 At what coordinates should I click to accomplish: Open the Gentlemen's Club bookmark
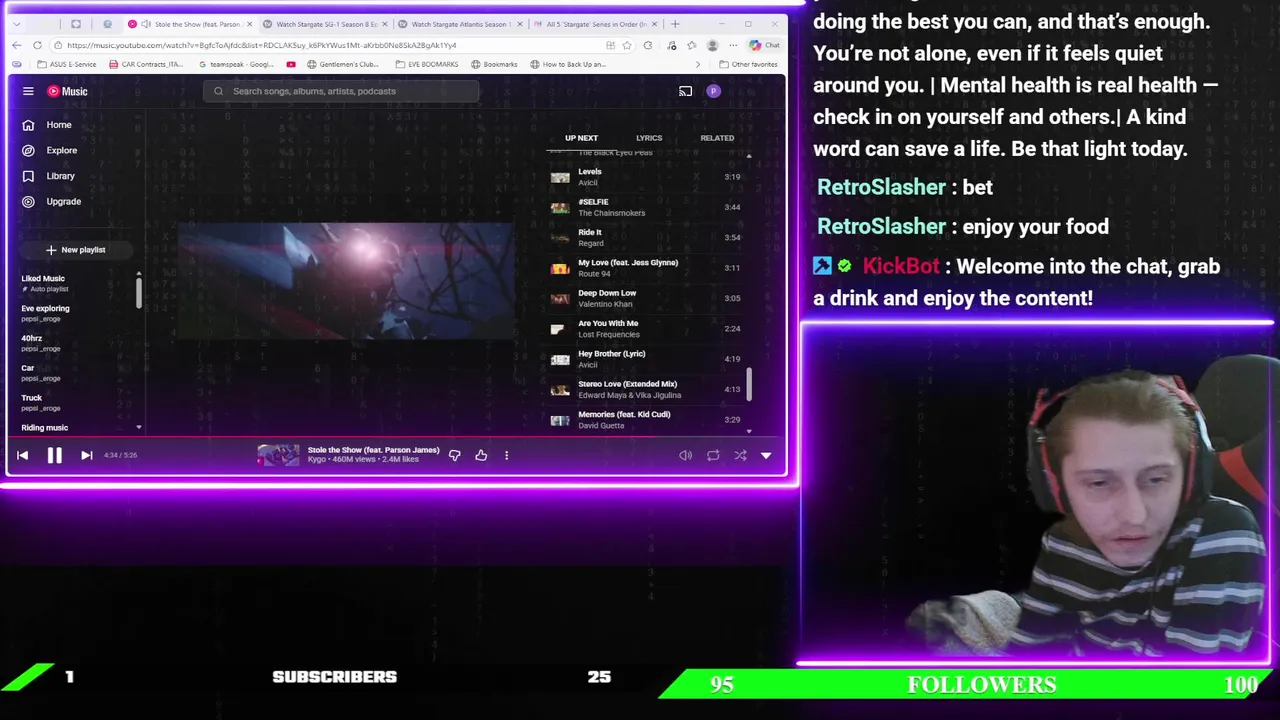pos(342,64)
